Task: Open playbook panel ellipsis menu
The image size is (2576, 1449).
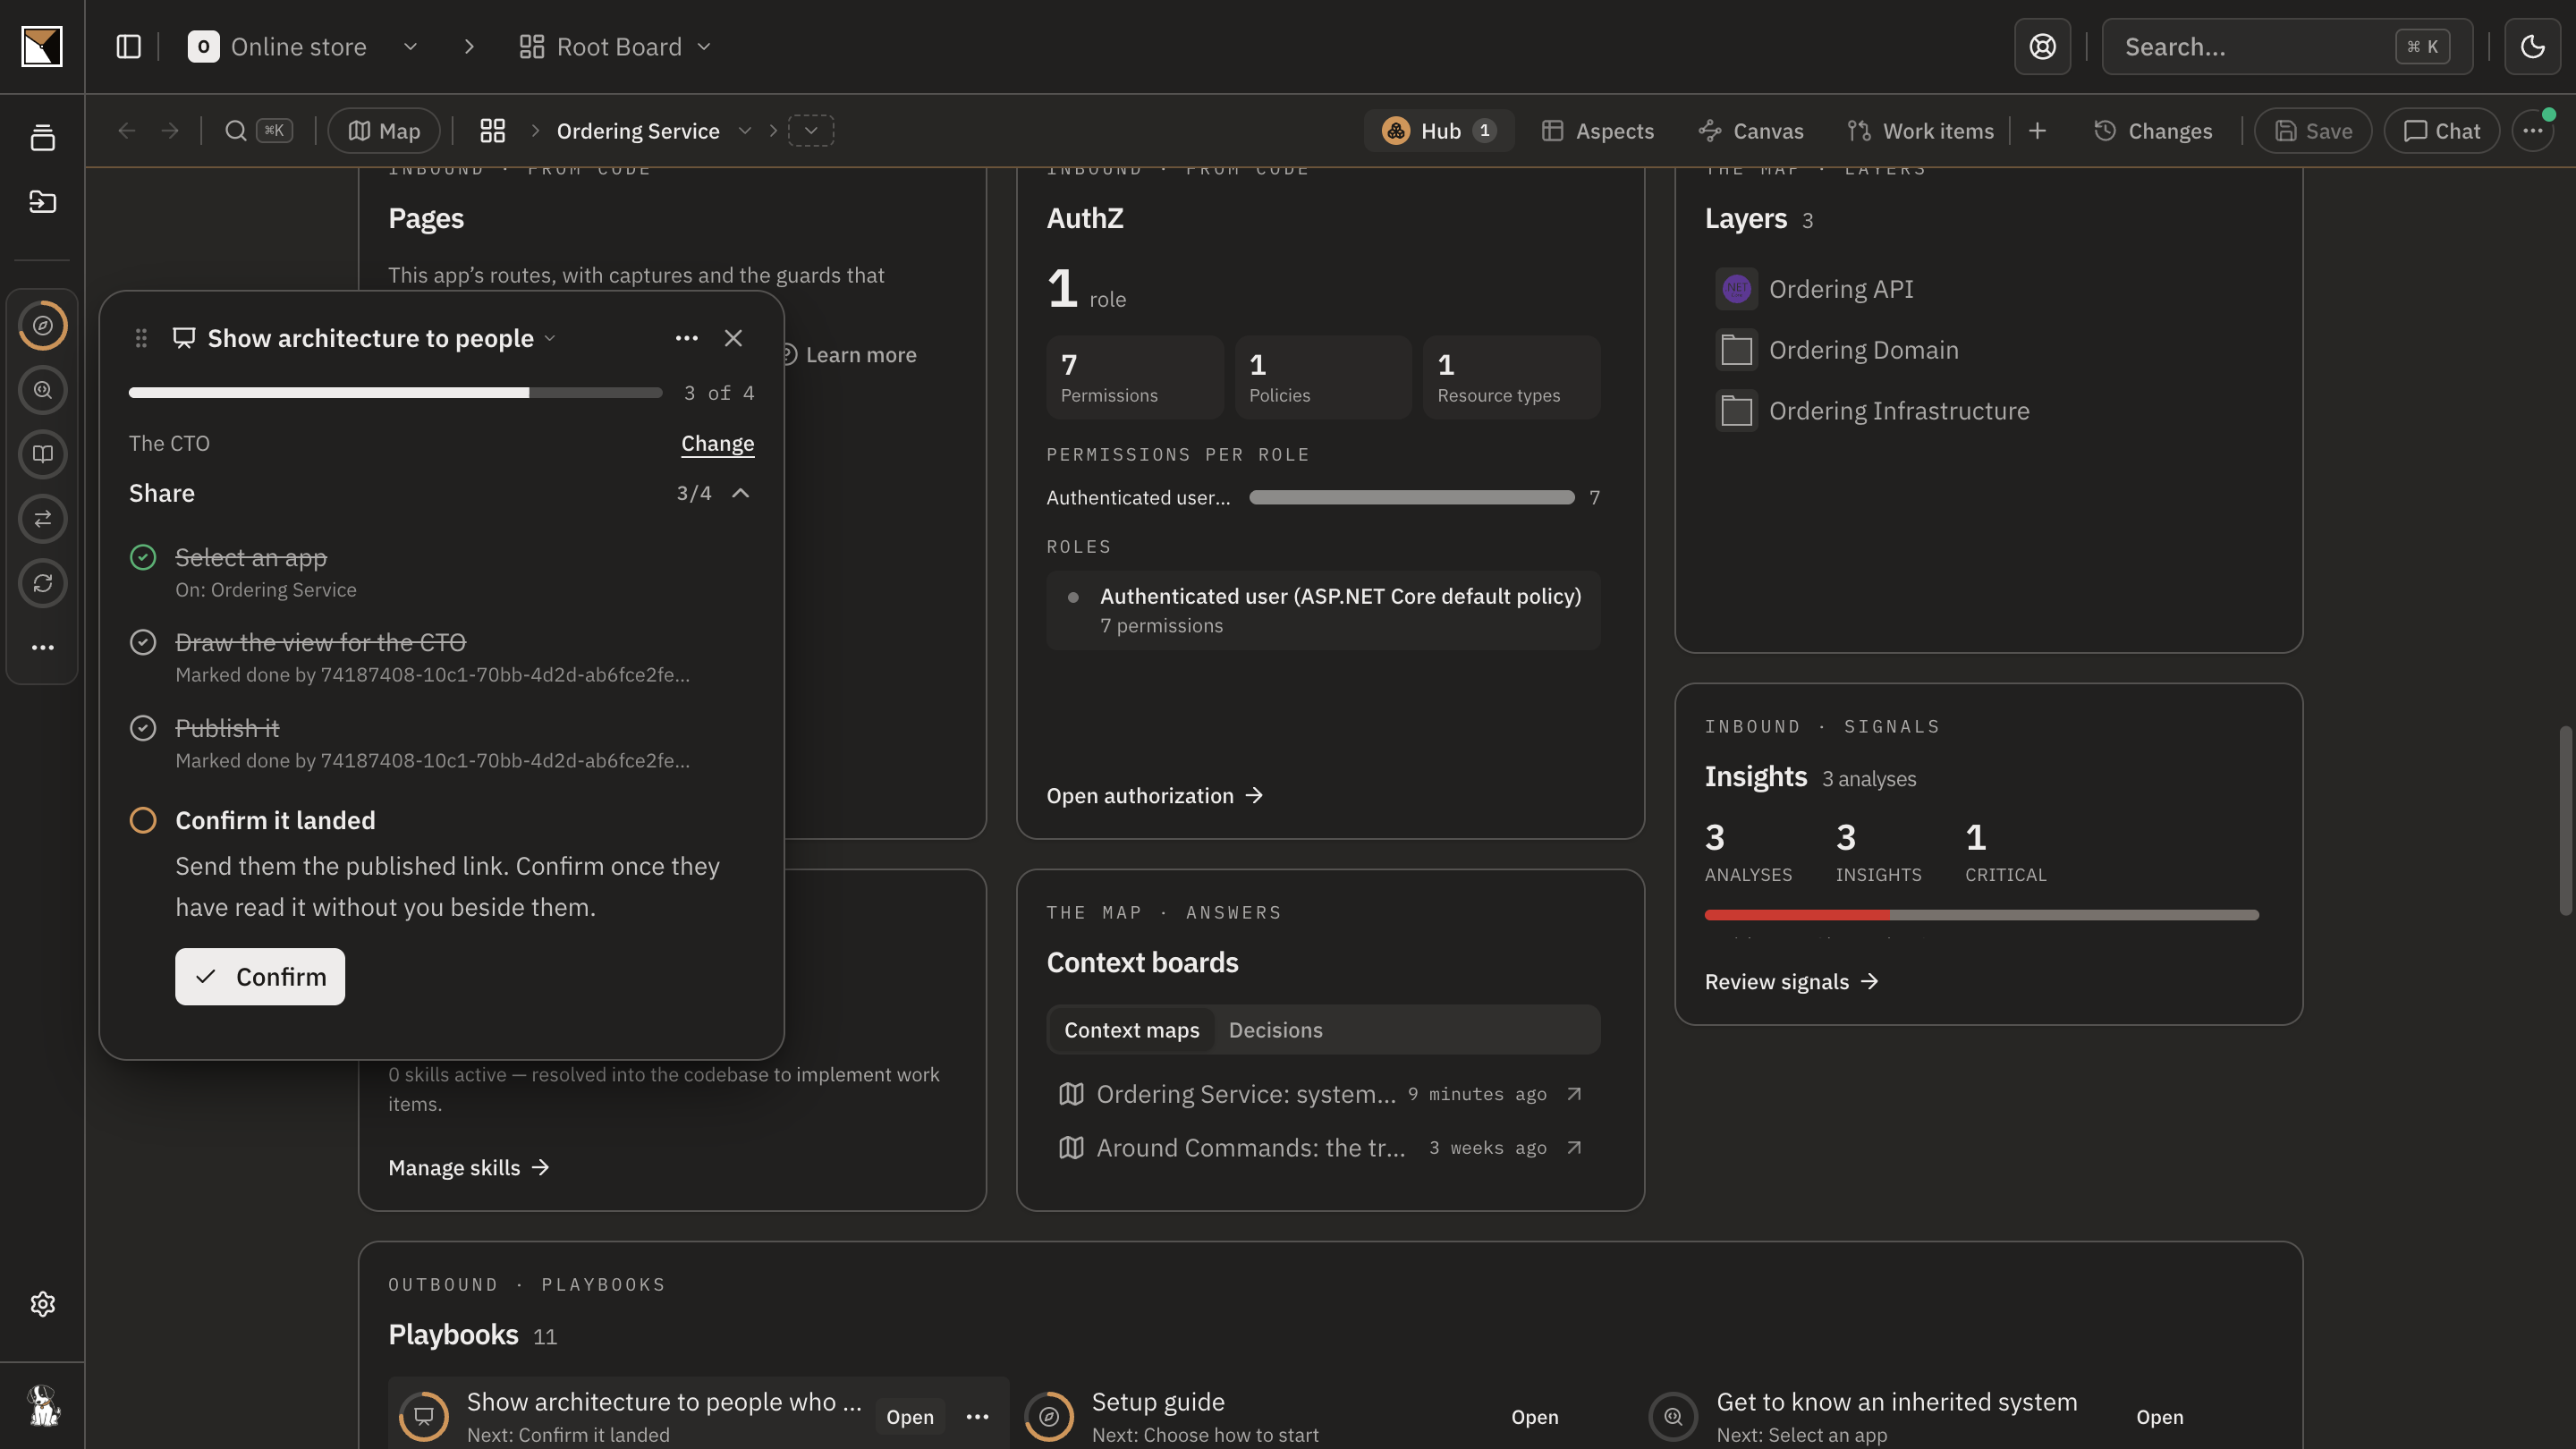Action: tap(686, 338)
